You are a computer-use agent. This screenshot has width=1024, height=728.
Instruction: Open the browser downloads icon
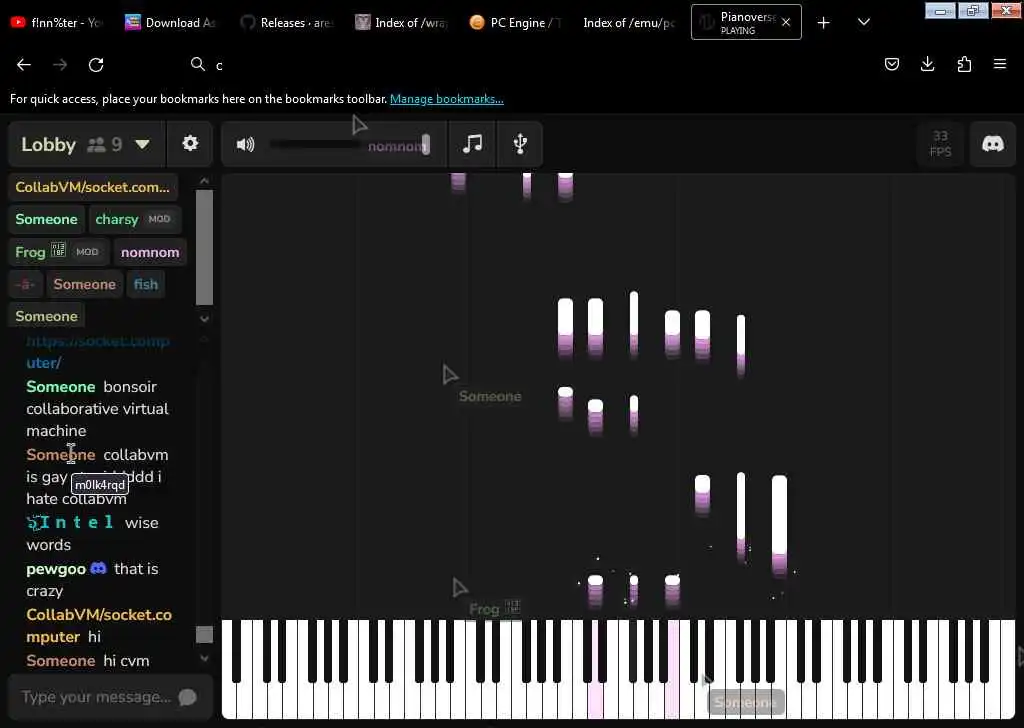pos(927,64)
